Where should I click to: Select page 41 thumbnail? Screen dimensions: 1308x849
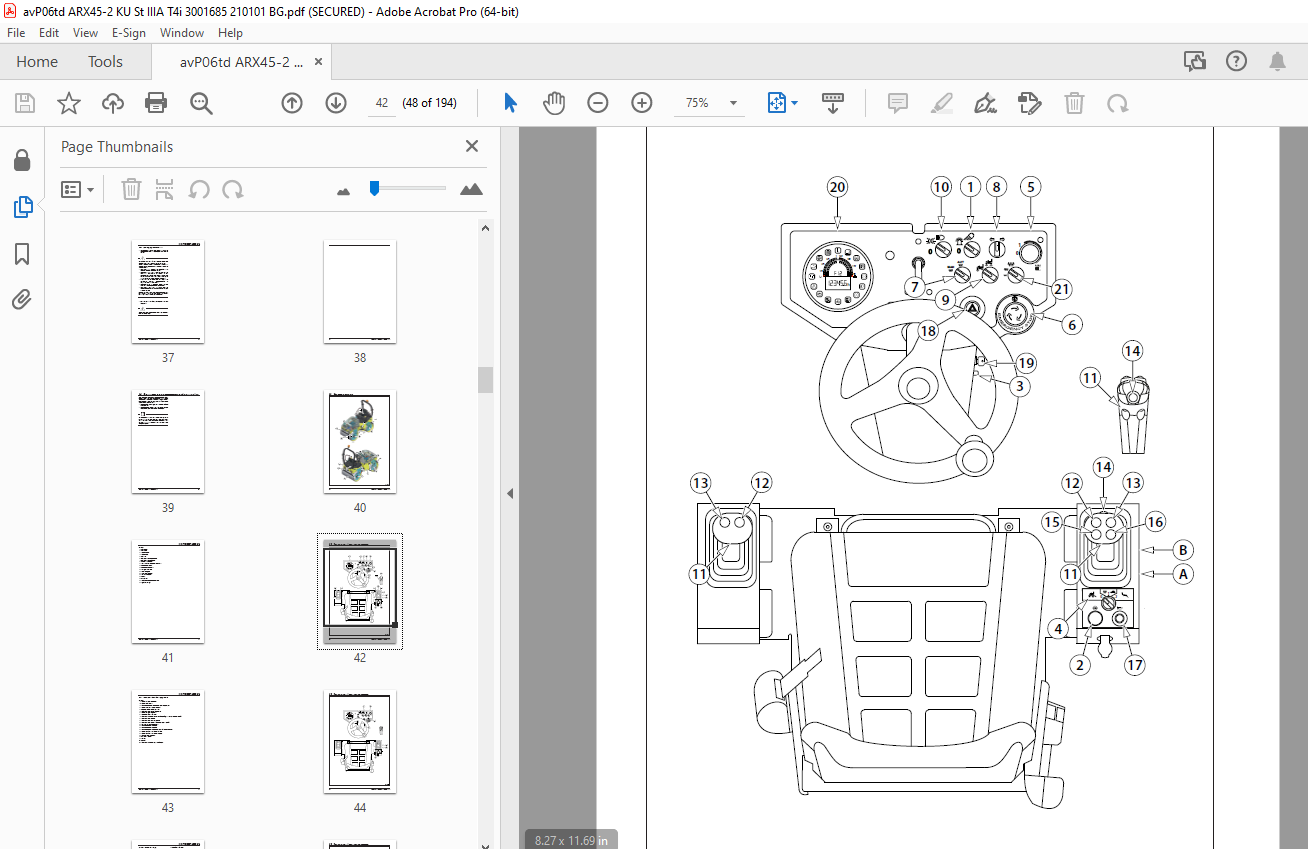(x=168, y=592)
